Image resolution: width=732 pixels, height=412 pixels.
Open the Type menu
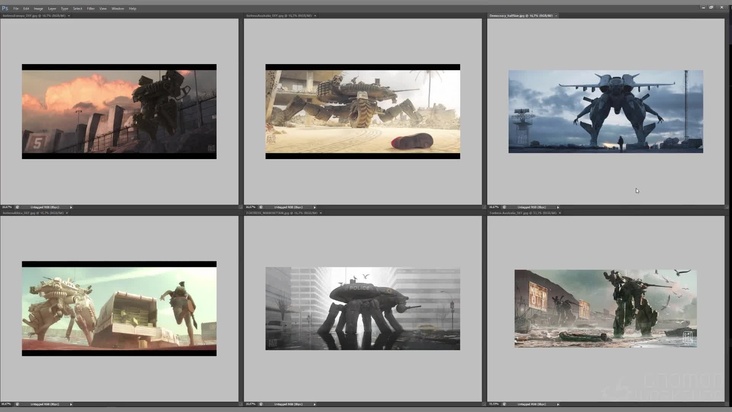pos(64,8)
